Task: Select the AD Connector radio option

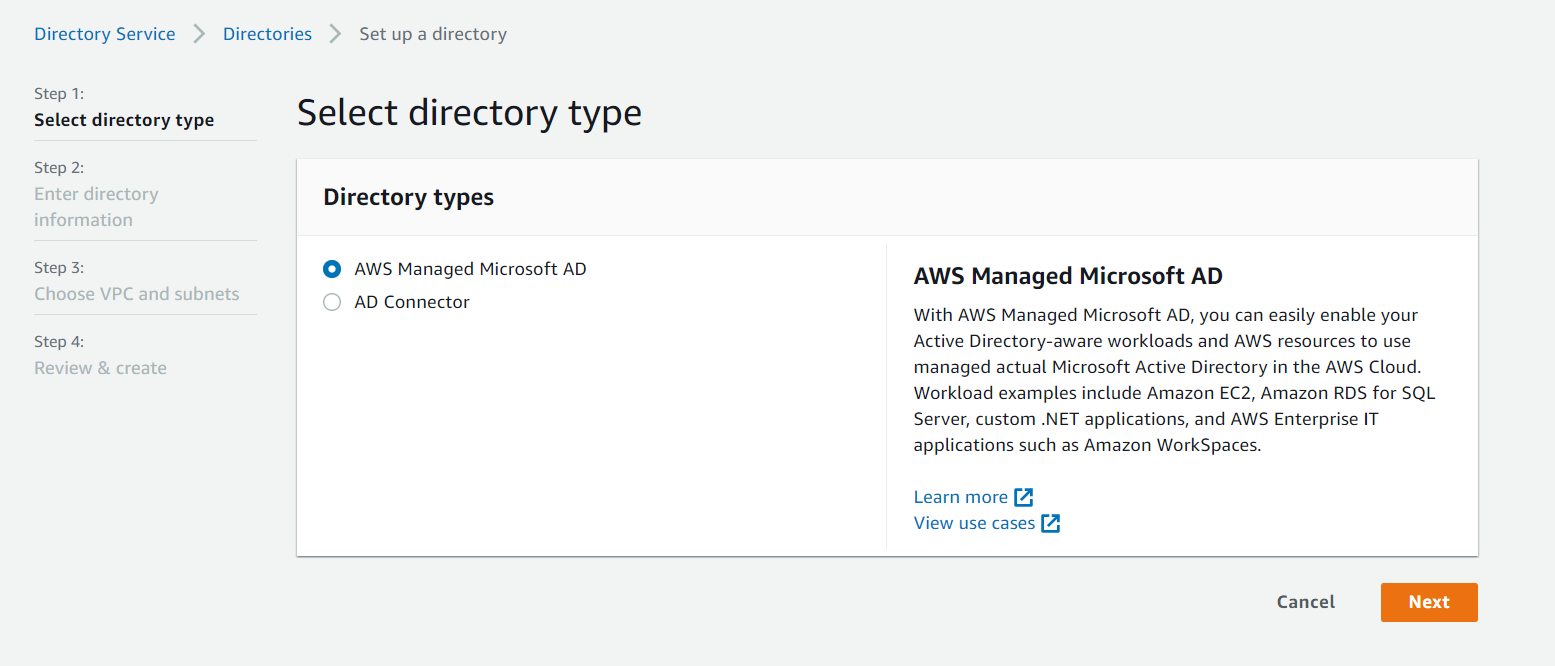Action: click(x=332, y=302)
